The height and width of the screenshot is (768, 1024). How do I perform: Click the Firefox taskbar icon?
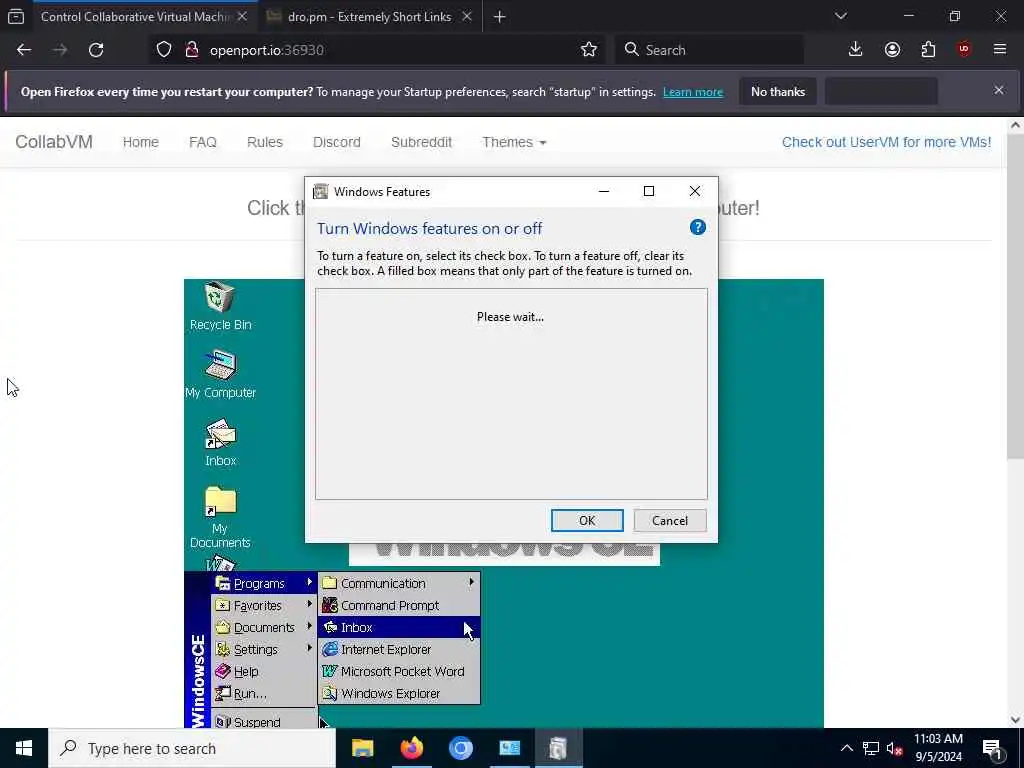click(x=411, y=748)
